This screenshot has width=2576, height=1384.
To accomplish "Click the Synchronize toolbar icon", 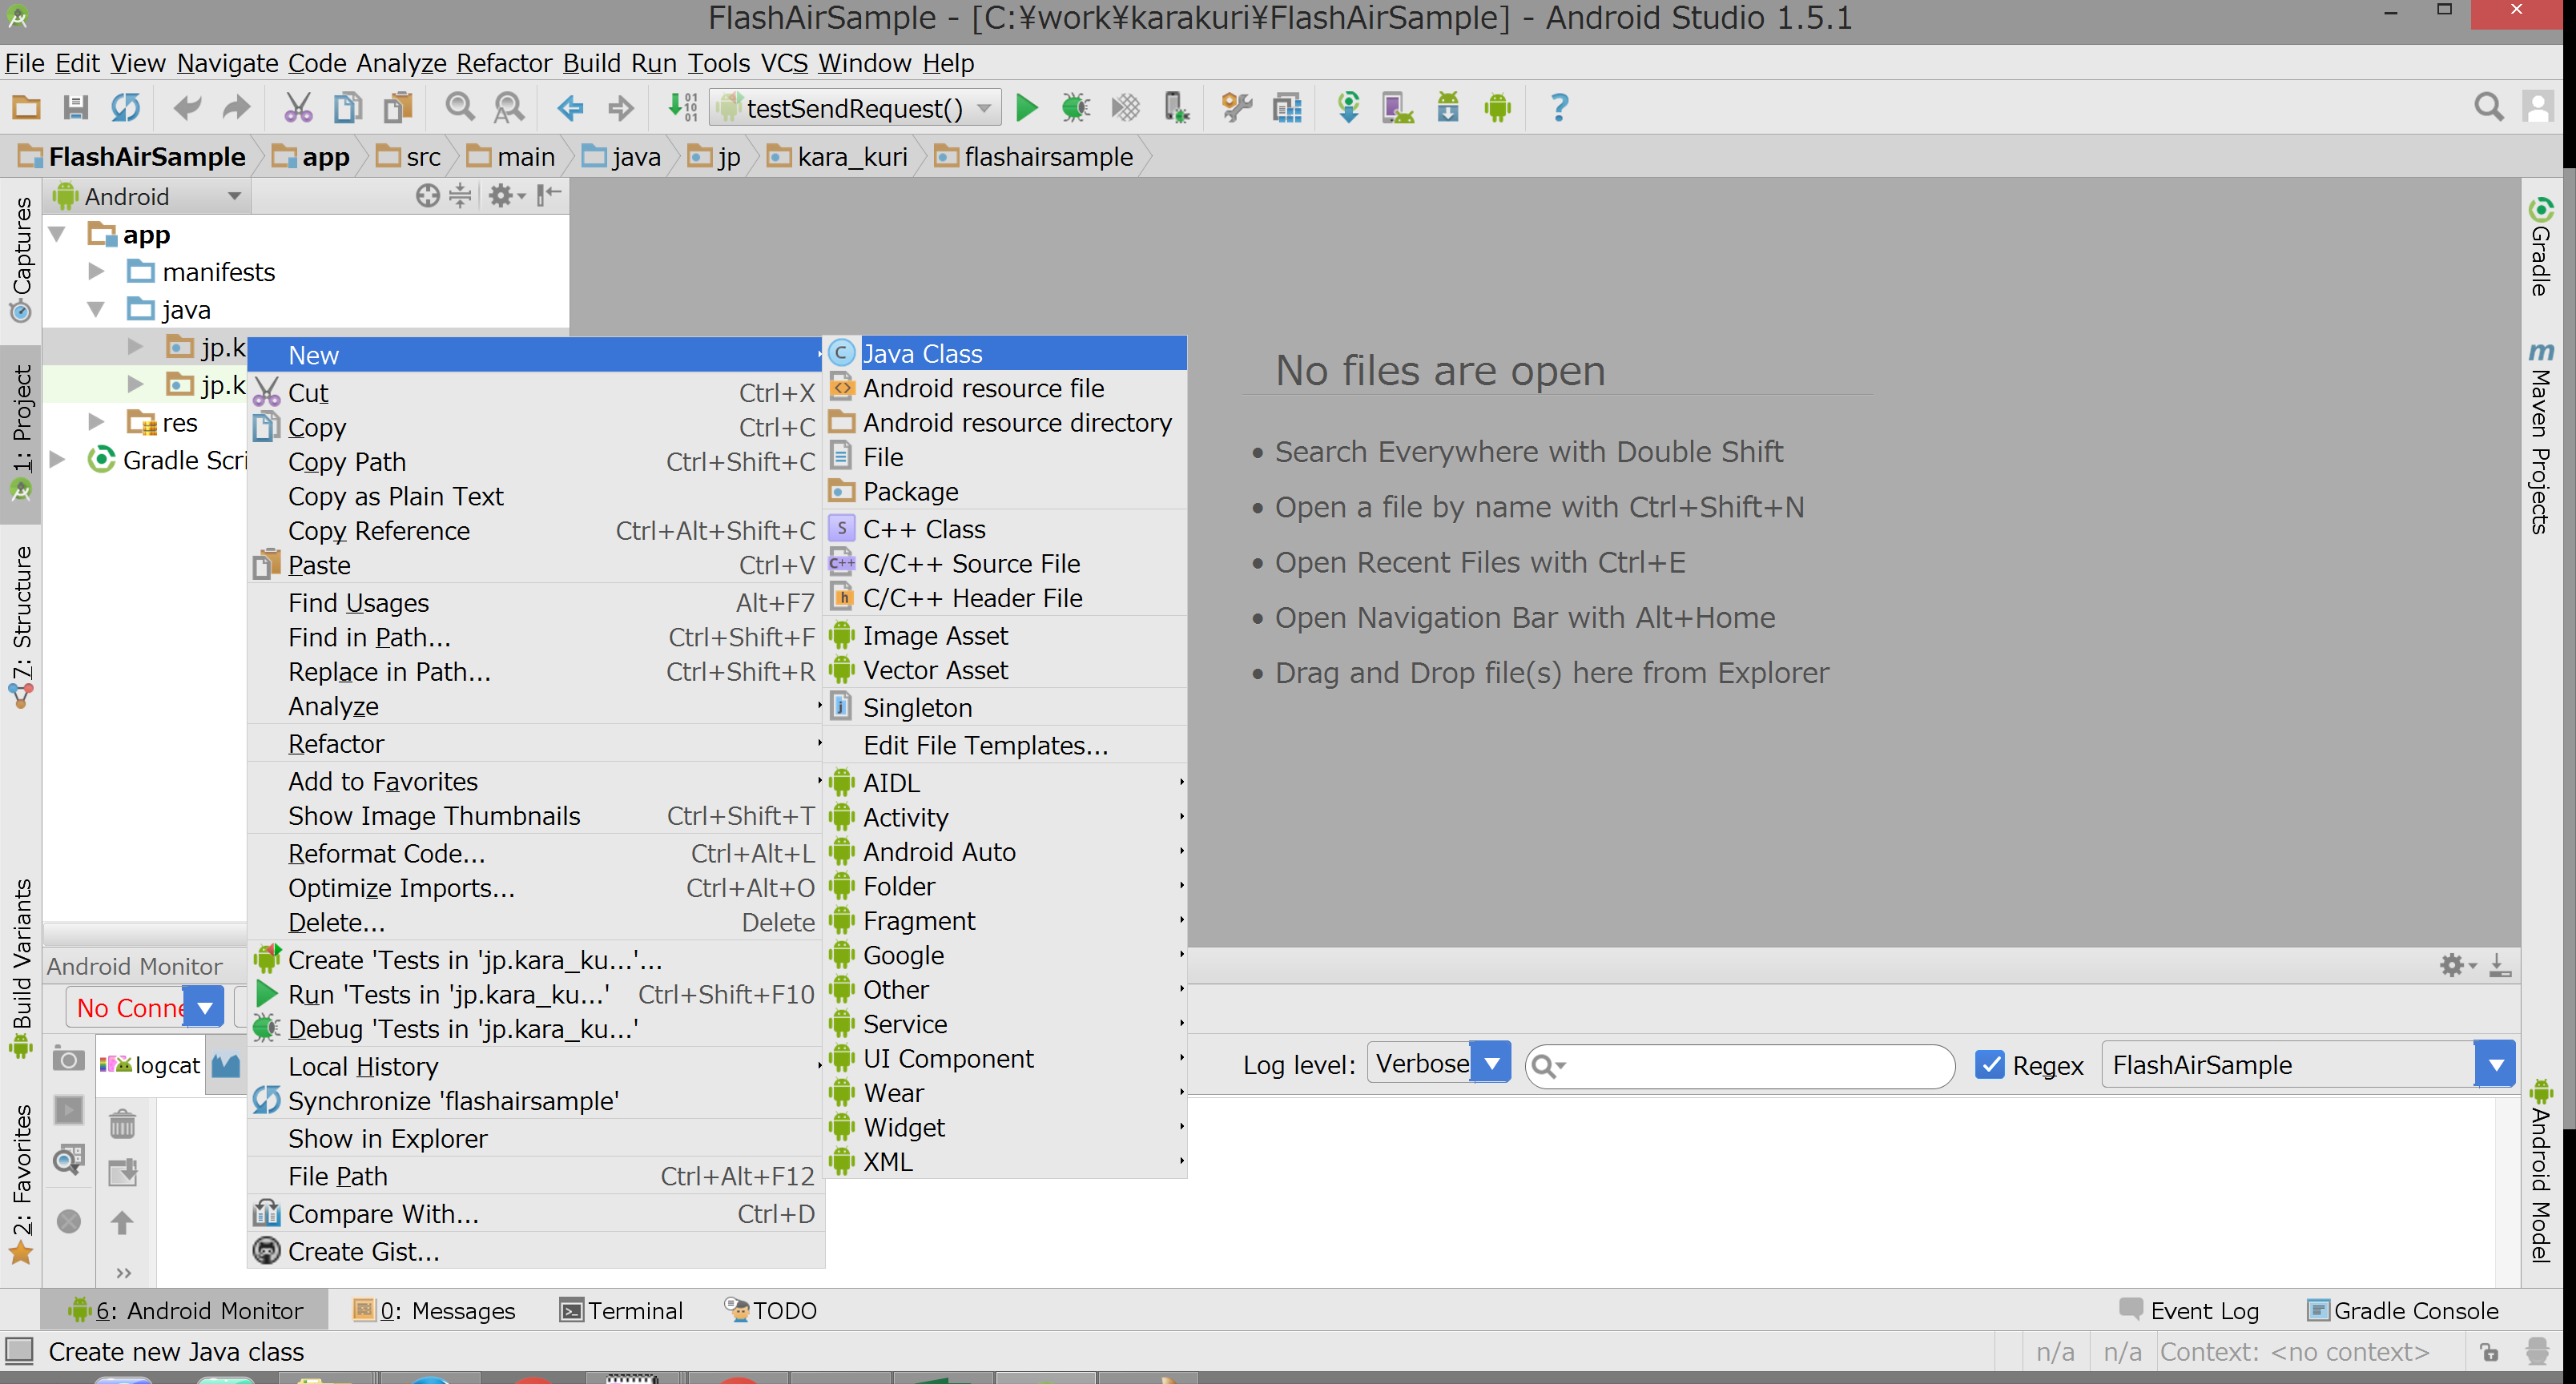I will (125, 107).
